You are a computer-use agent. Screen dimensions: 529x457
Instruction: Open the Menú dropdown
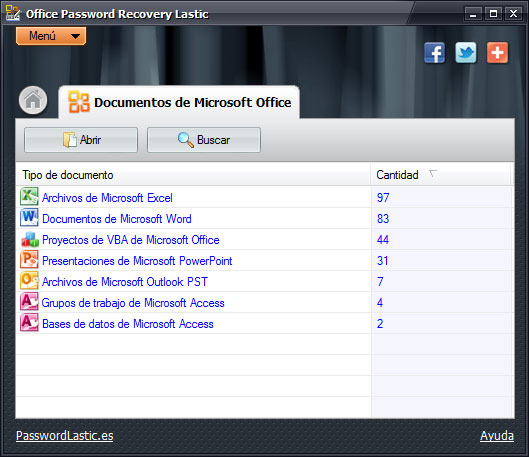[x=51, y=36]
